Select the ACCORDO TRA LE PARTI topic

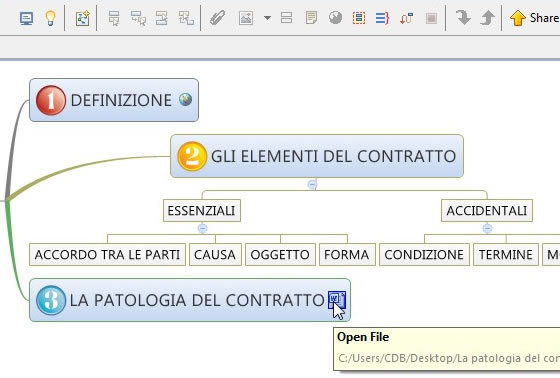point(108,255)
